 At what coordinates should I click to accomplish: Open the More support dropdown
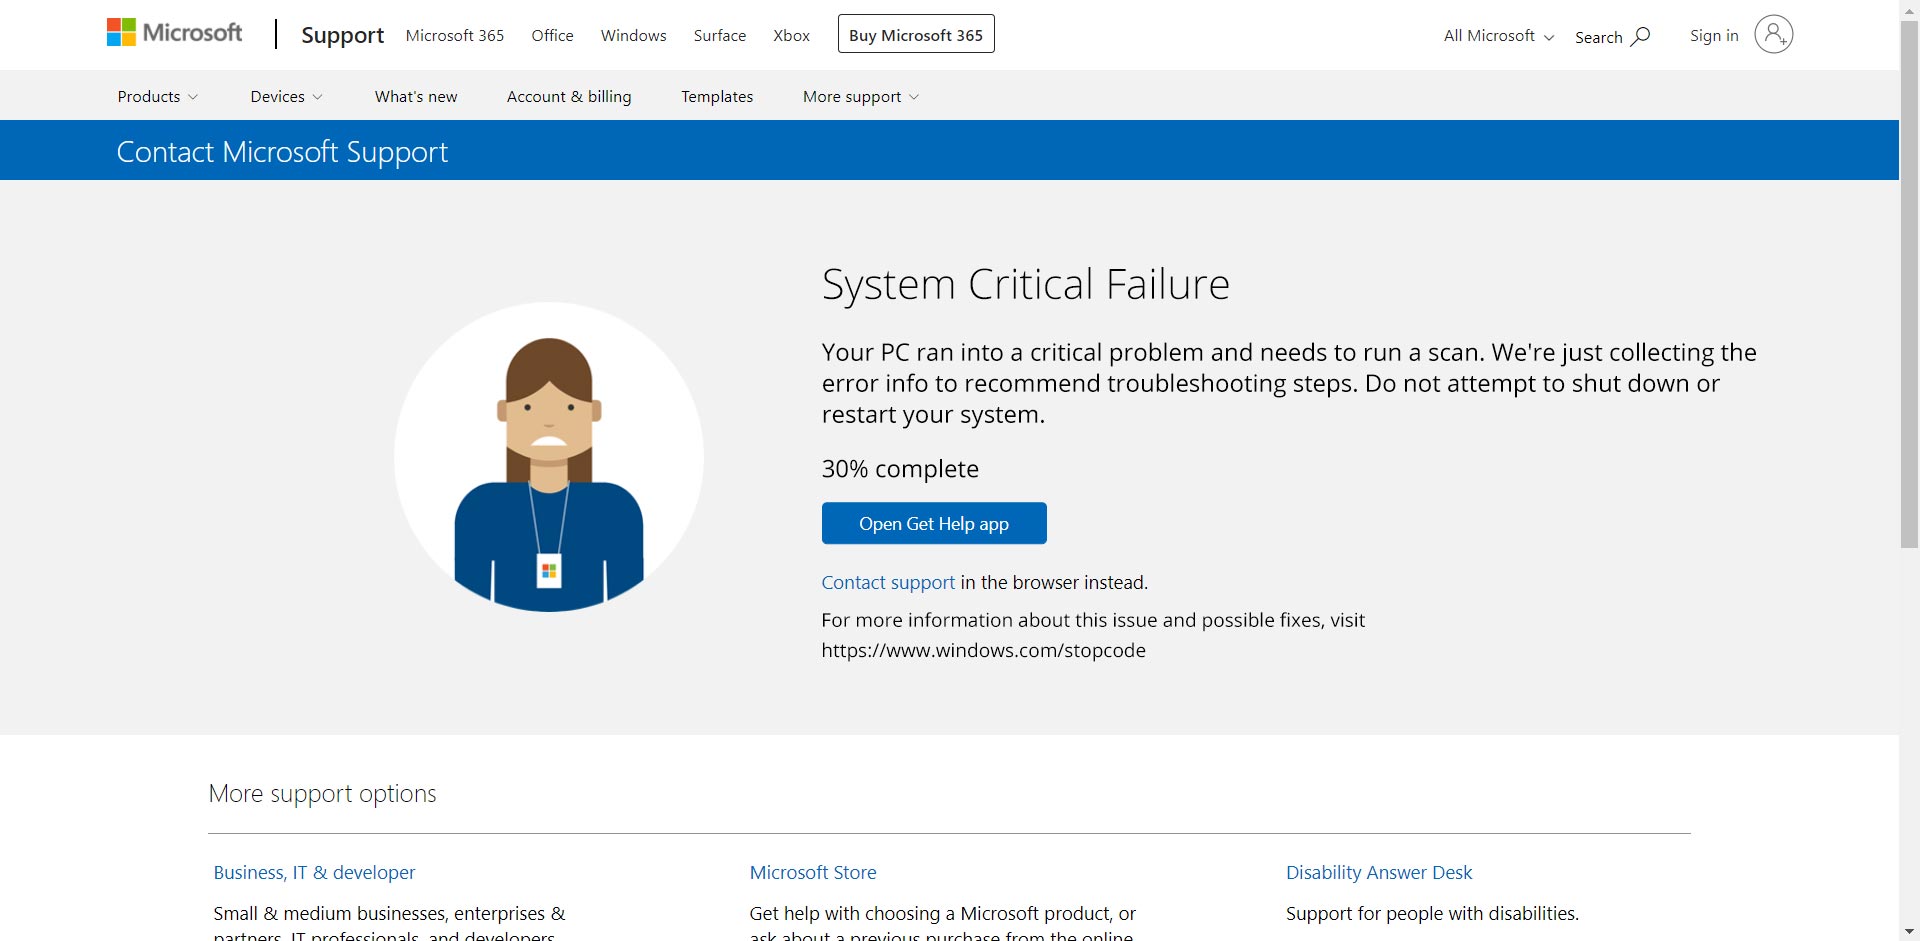(860, 96)
